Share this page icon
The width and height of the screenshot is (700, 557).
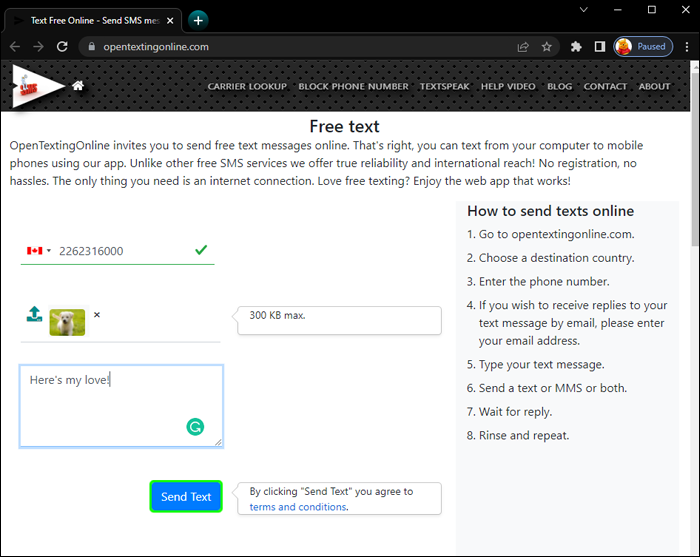click(523, 47)
